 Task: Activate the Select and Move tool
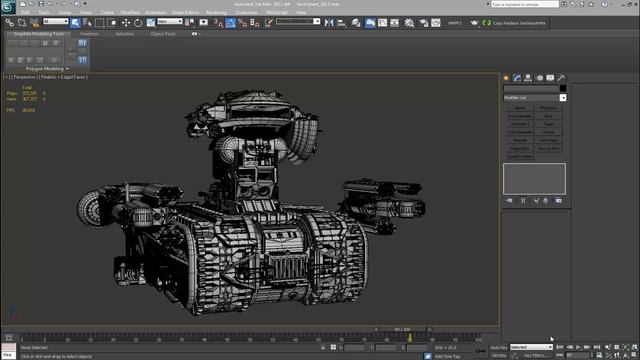(x=126, y=23)
